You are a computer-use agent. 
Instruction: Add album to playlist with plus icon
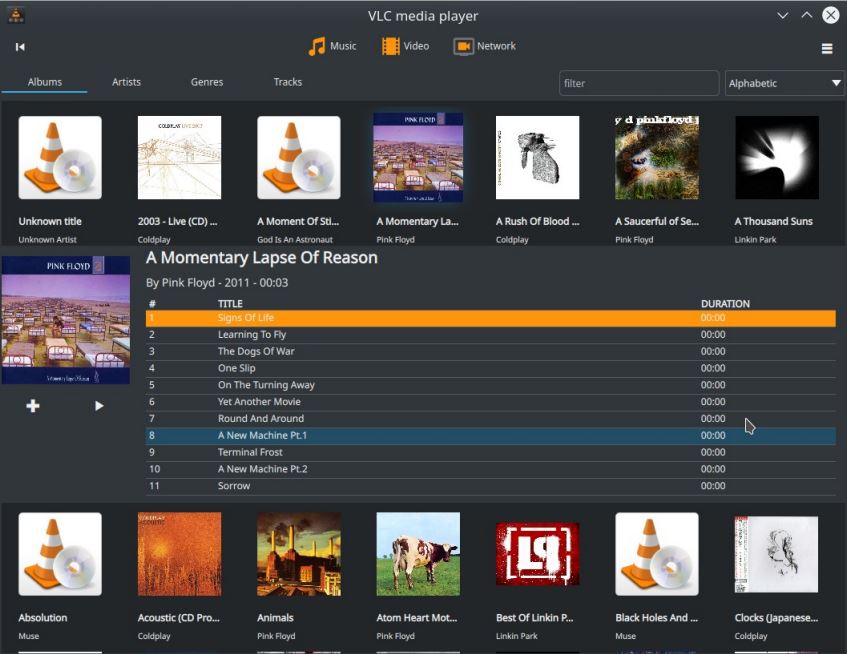(x=33, y=406)
